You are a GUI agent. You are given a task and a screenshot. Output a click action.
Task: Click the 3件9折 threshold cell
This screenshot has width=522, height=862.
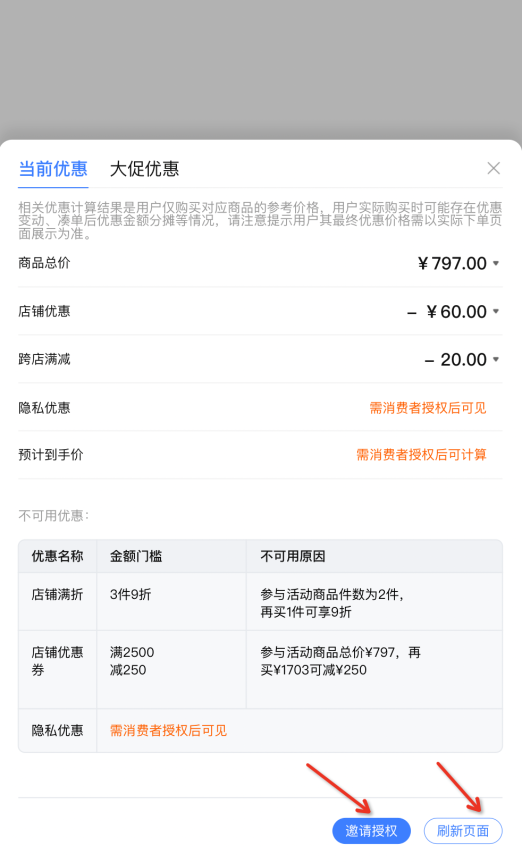[130, 594]
